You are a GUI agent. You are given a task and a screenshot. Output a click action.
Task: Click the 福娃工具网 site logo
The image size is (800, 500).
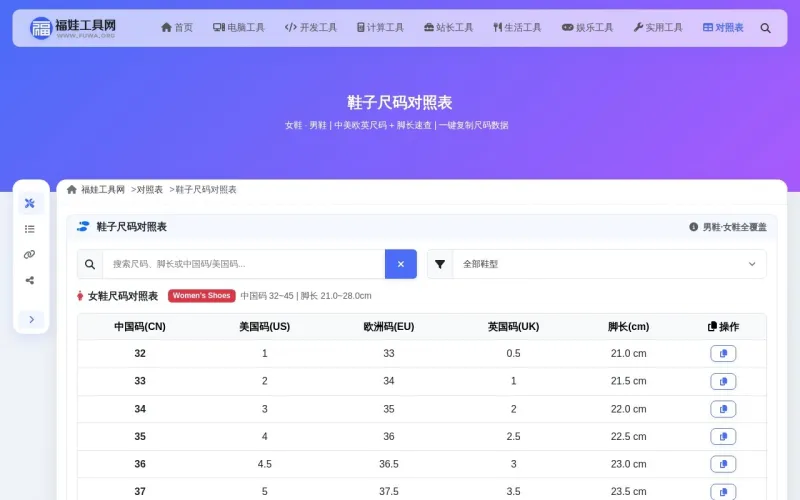click(x=73, y=28)
